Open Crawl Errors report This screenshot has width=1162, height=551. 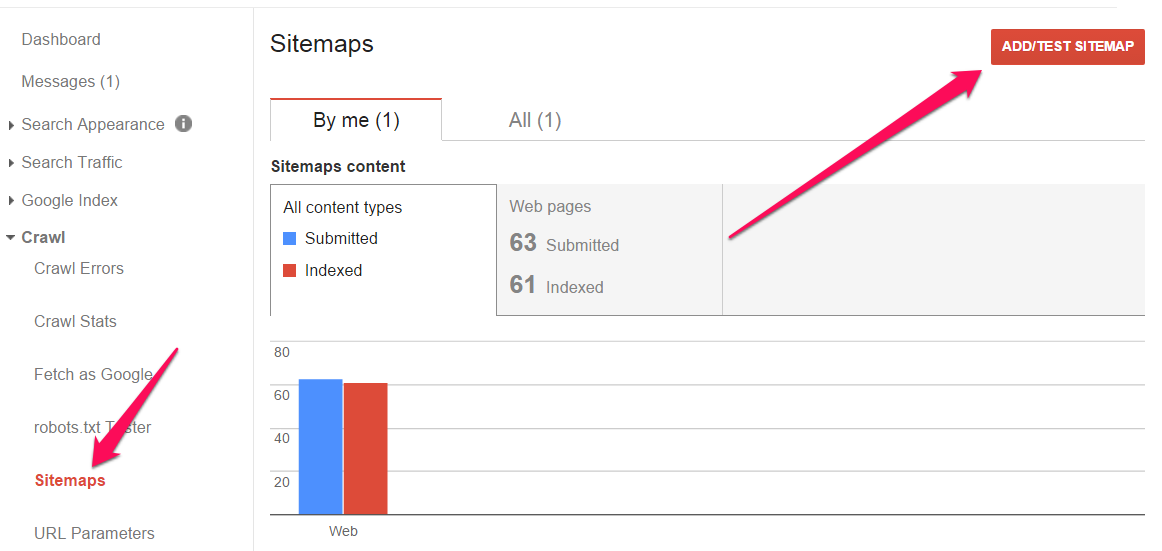[79, 268]
